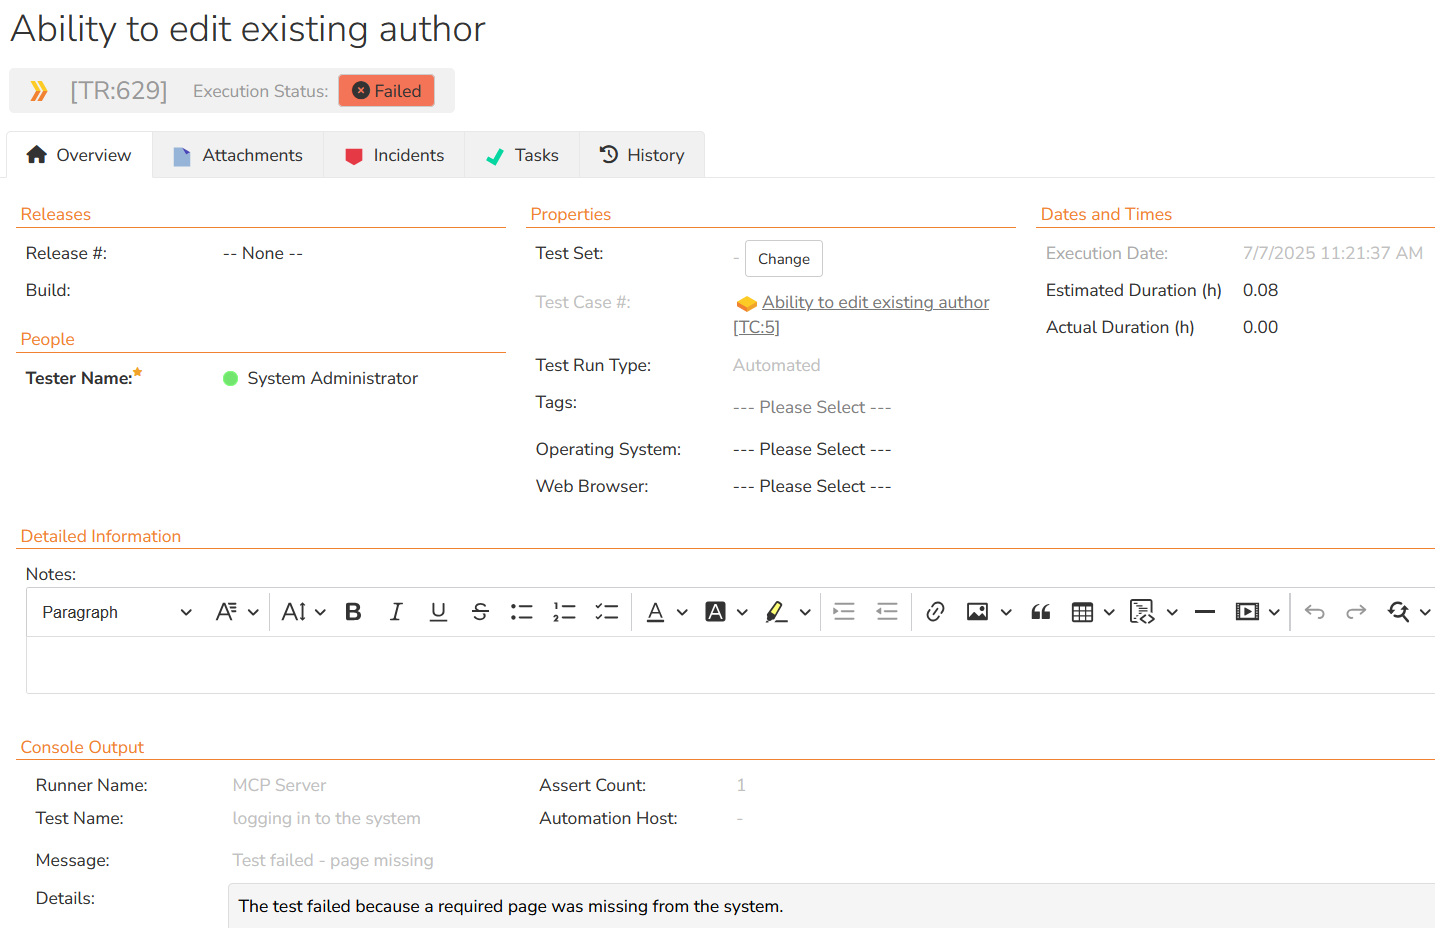
Task: Switch to the Incidents tab
Action: [394, 155]
